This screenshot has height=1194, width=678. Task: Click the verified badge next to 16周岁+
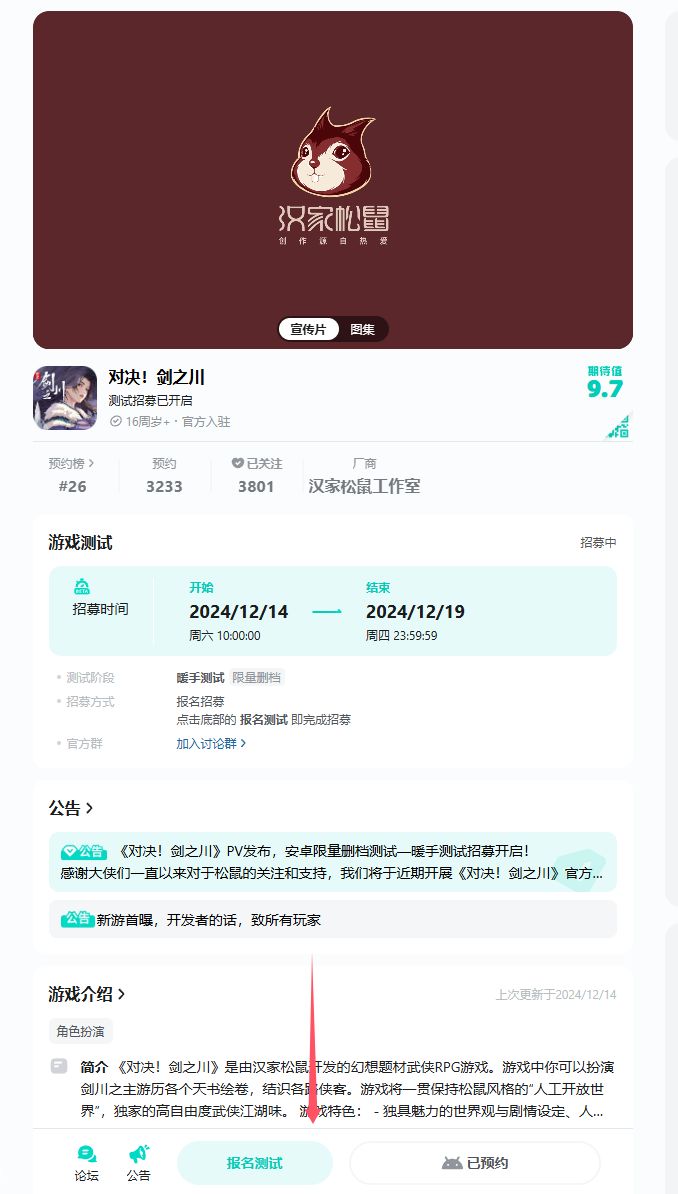pyautogui.click(x=116, y=421)
